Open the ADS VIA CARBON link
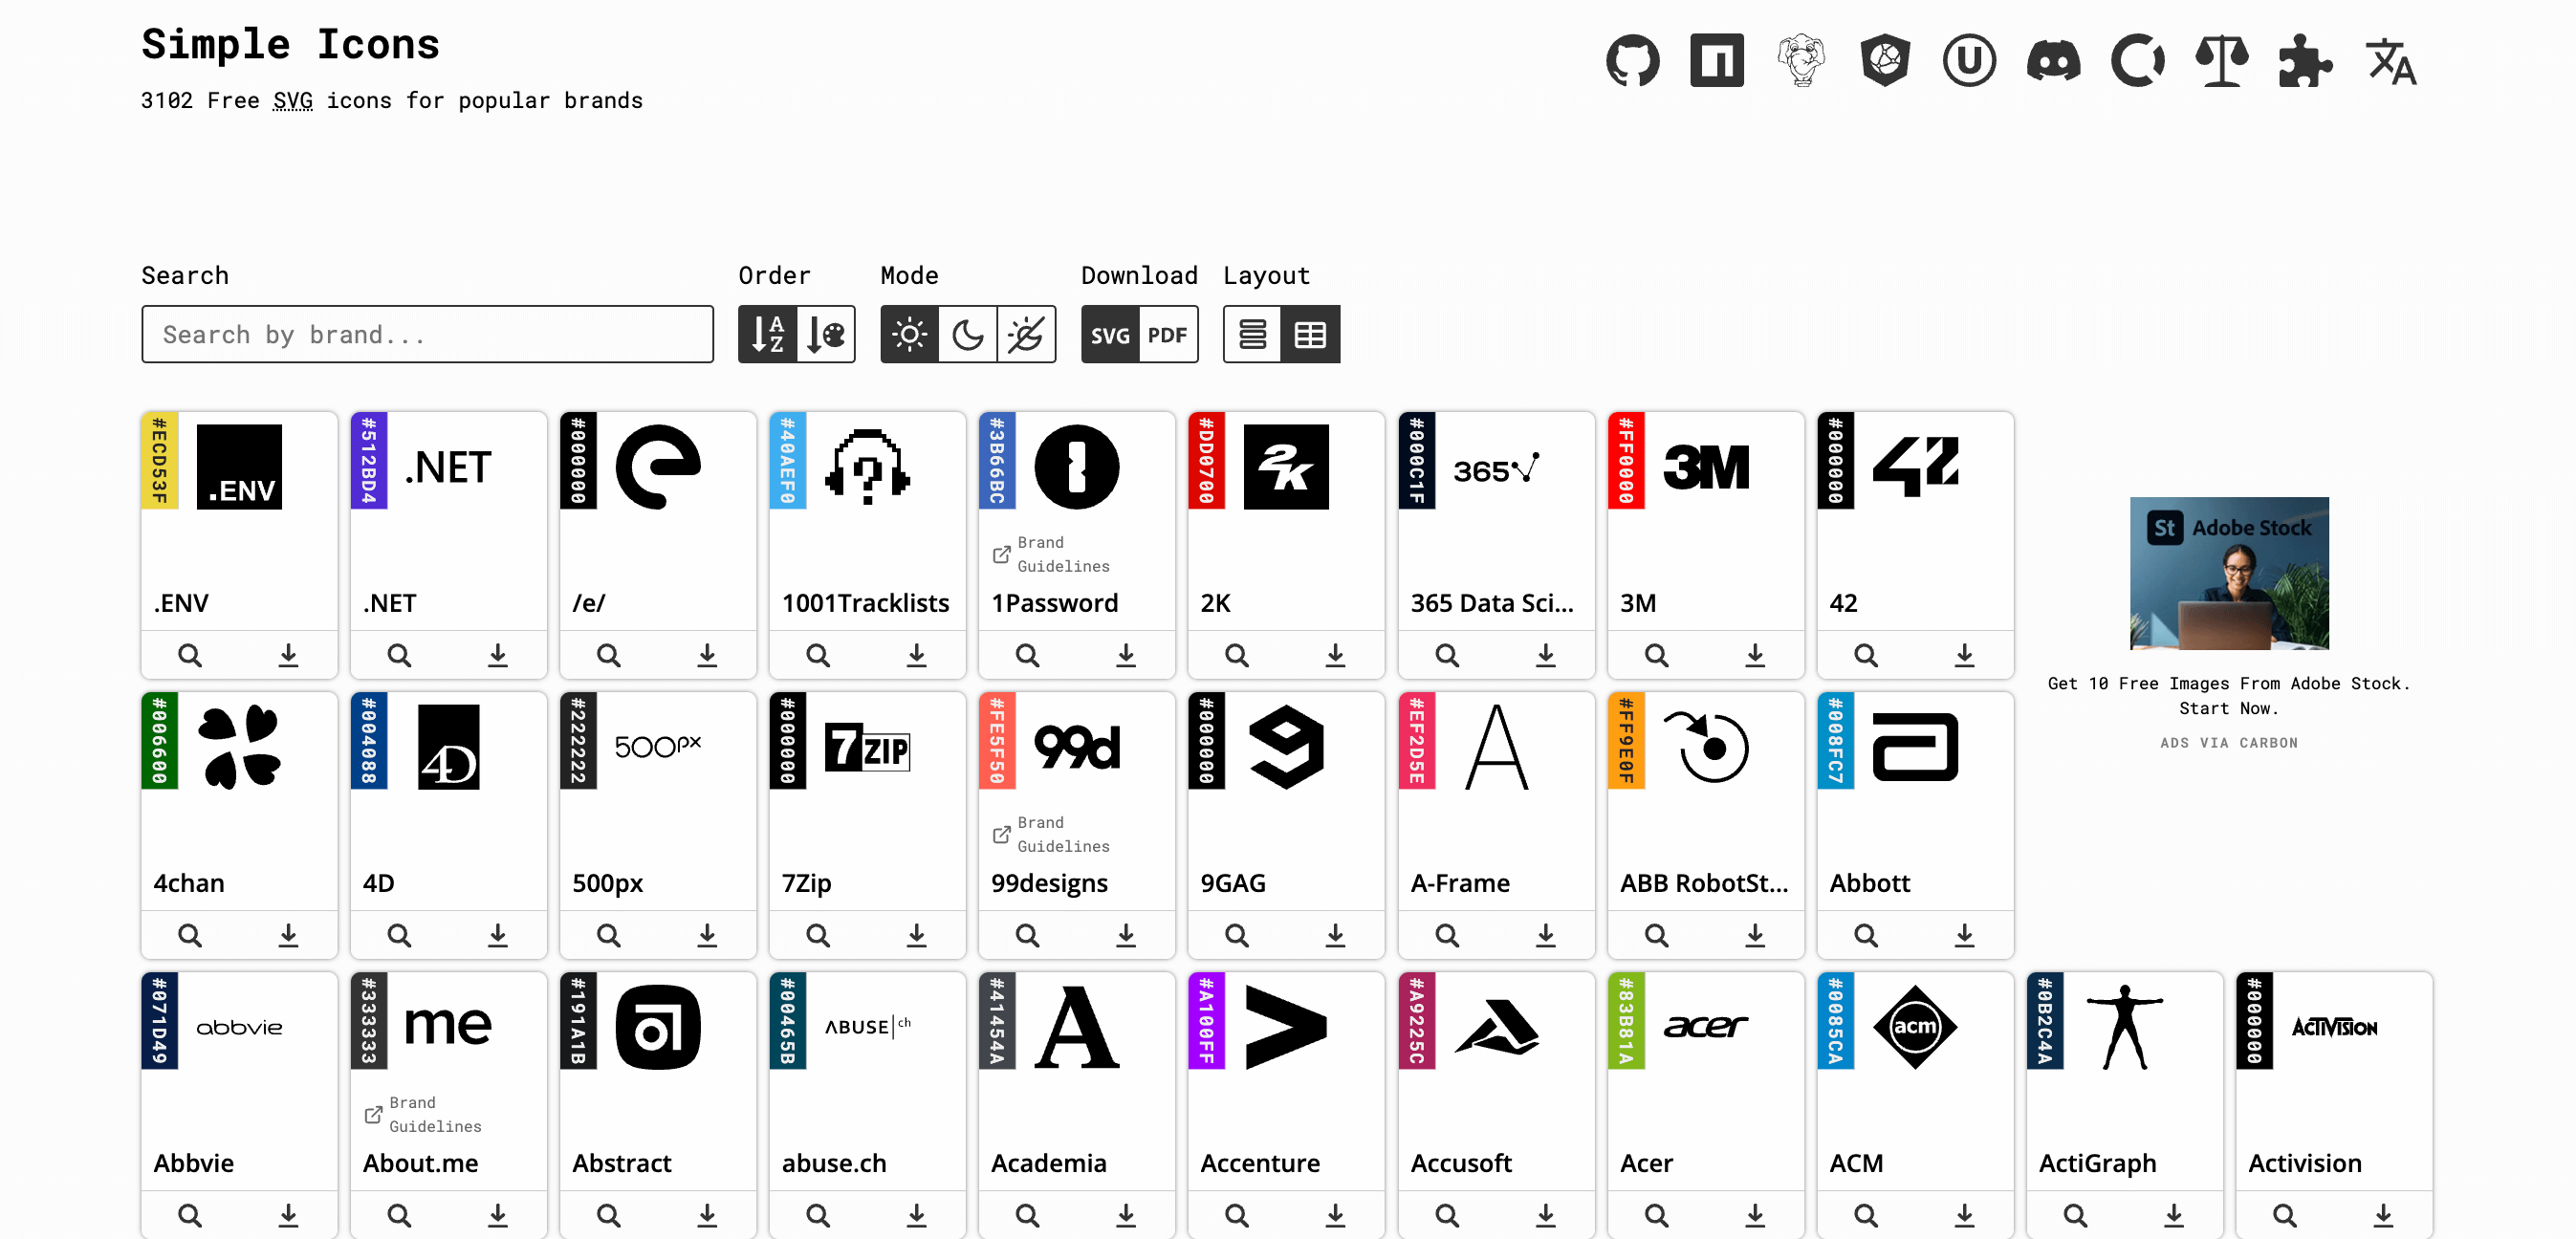The image size is (2576, 1239). click(2229, 742)
